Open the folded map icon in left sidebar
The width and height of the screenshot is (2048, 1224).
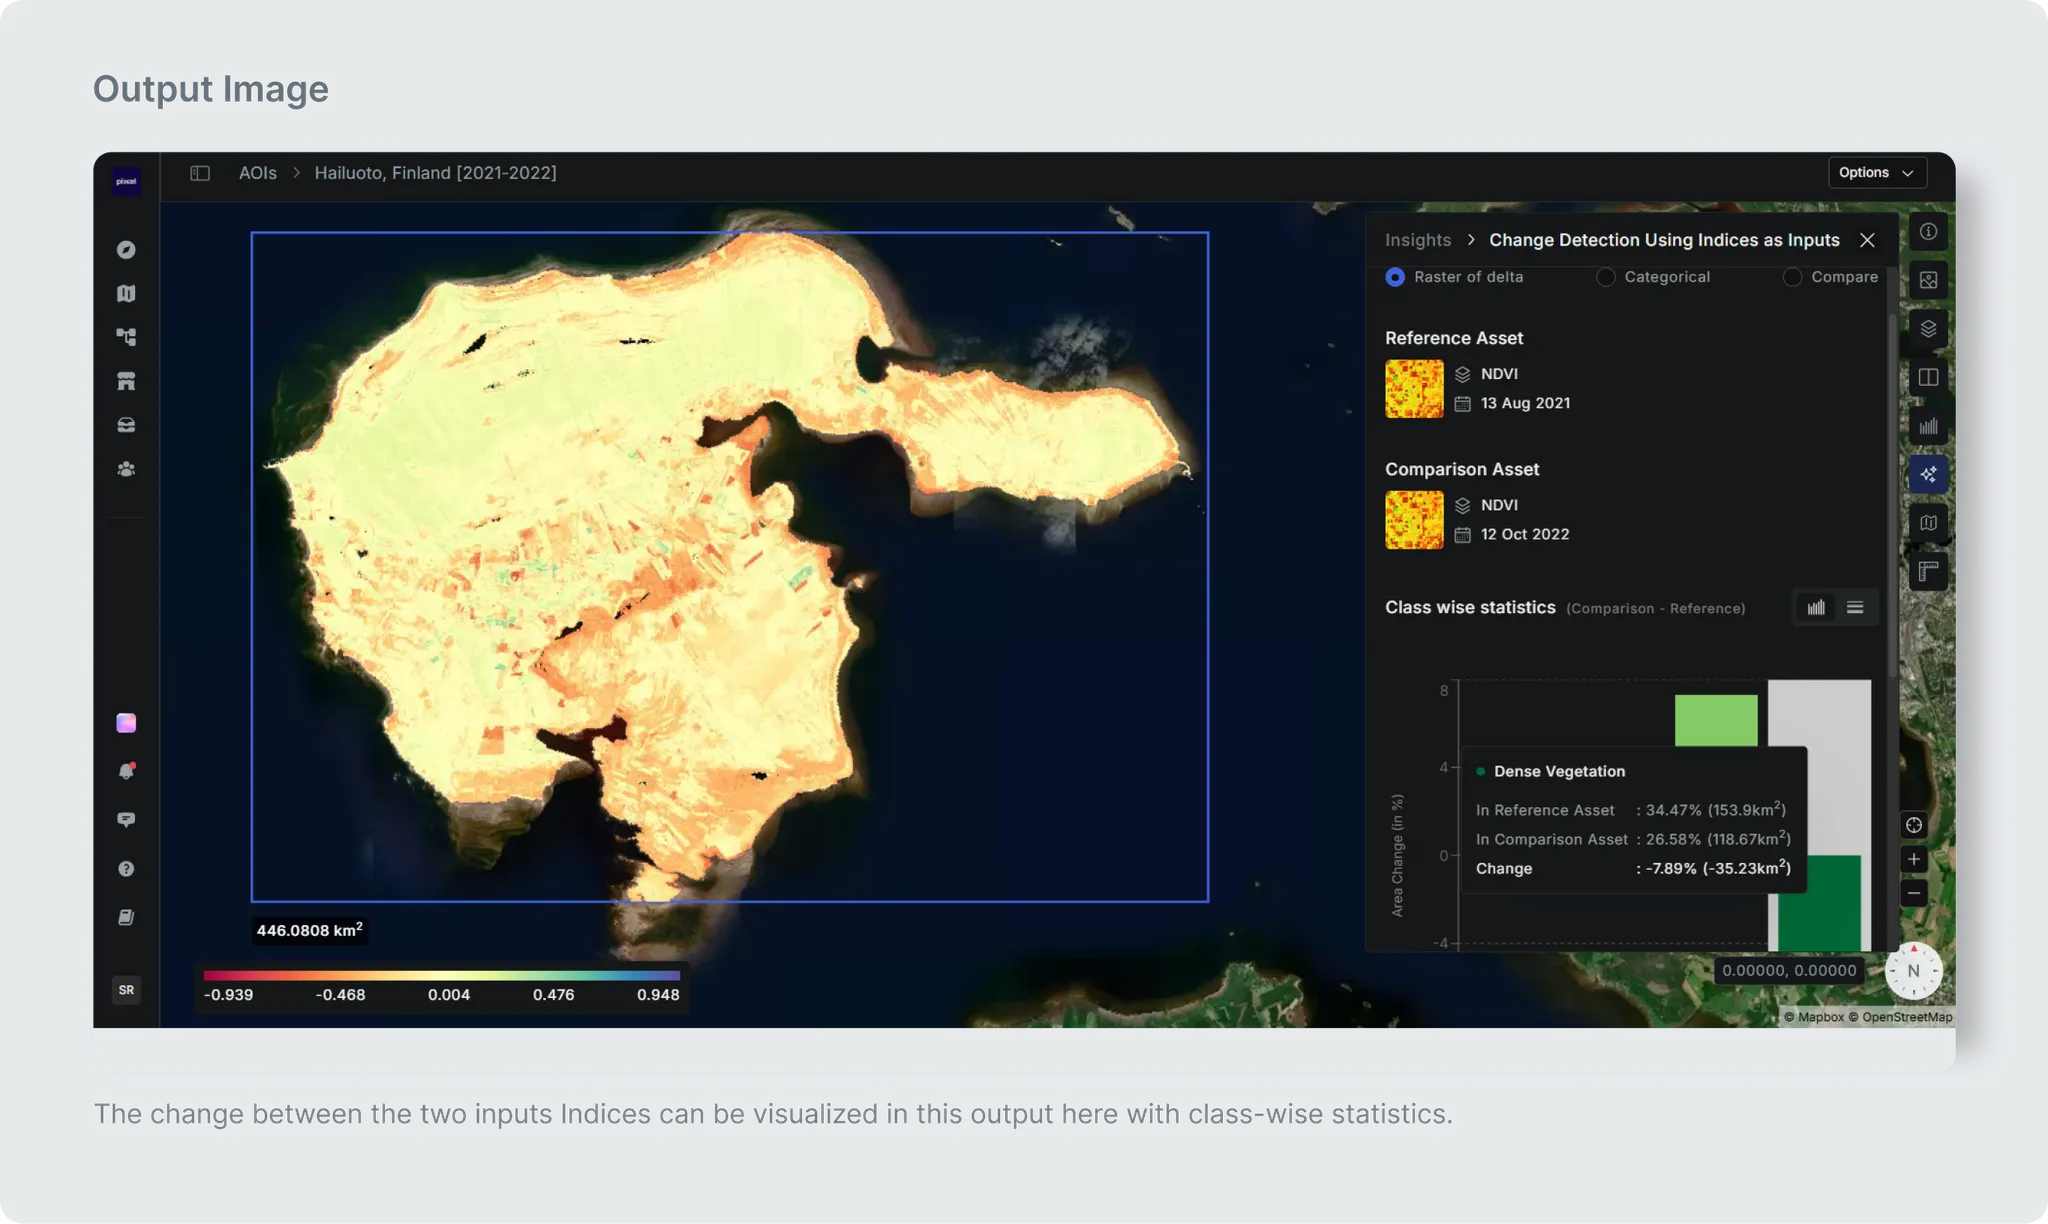(126, 293)
